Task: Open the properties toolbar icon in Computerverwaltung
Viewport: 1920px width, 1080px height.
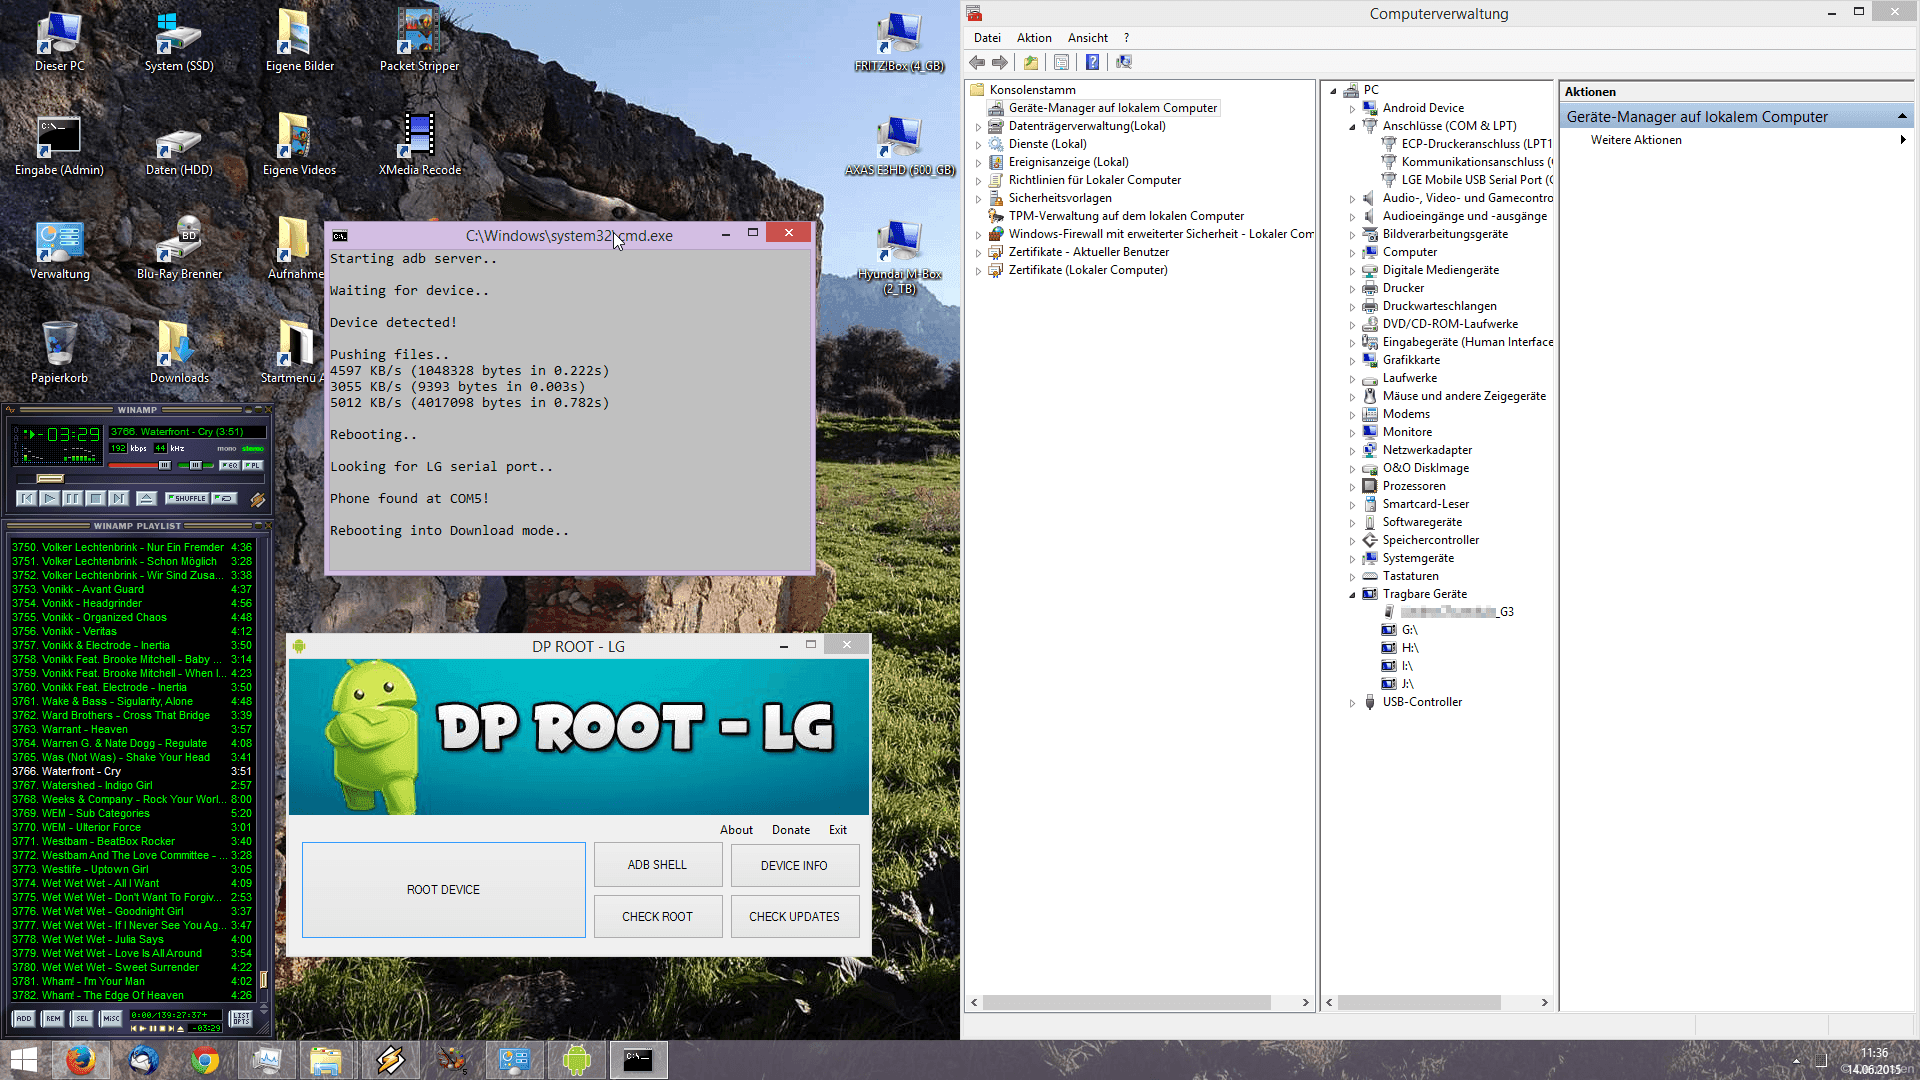Action: [x=1062, y=62]
